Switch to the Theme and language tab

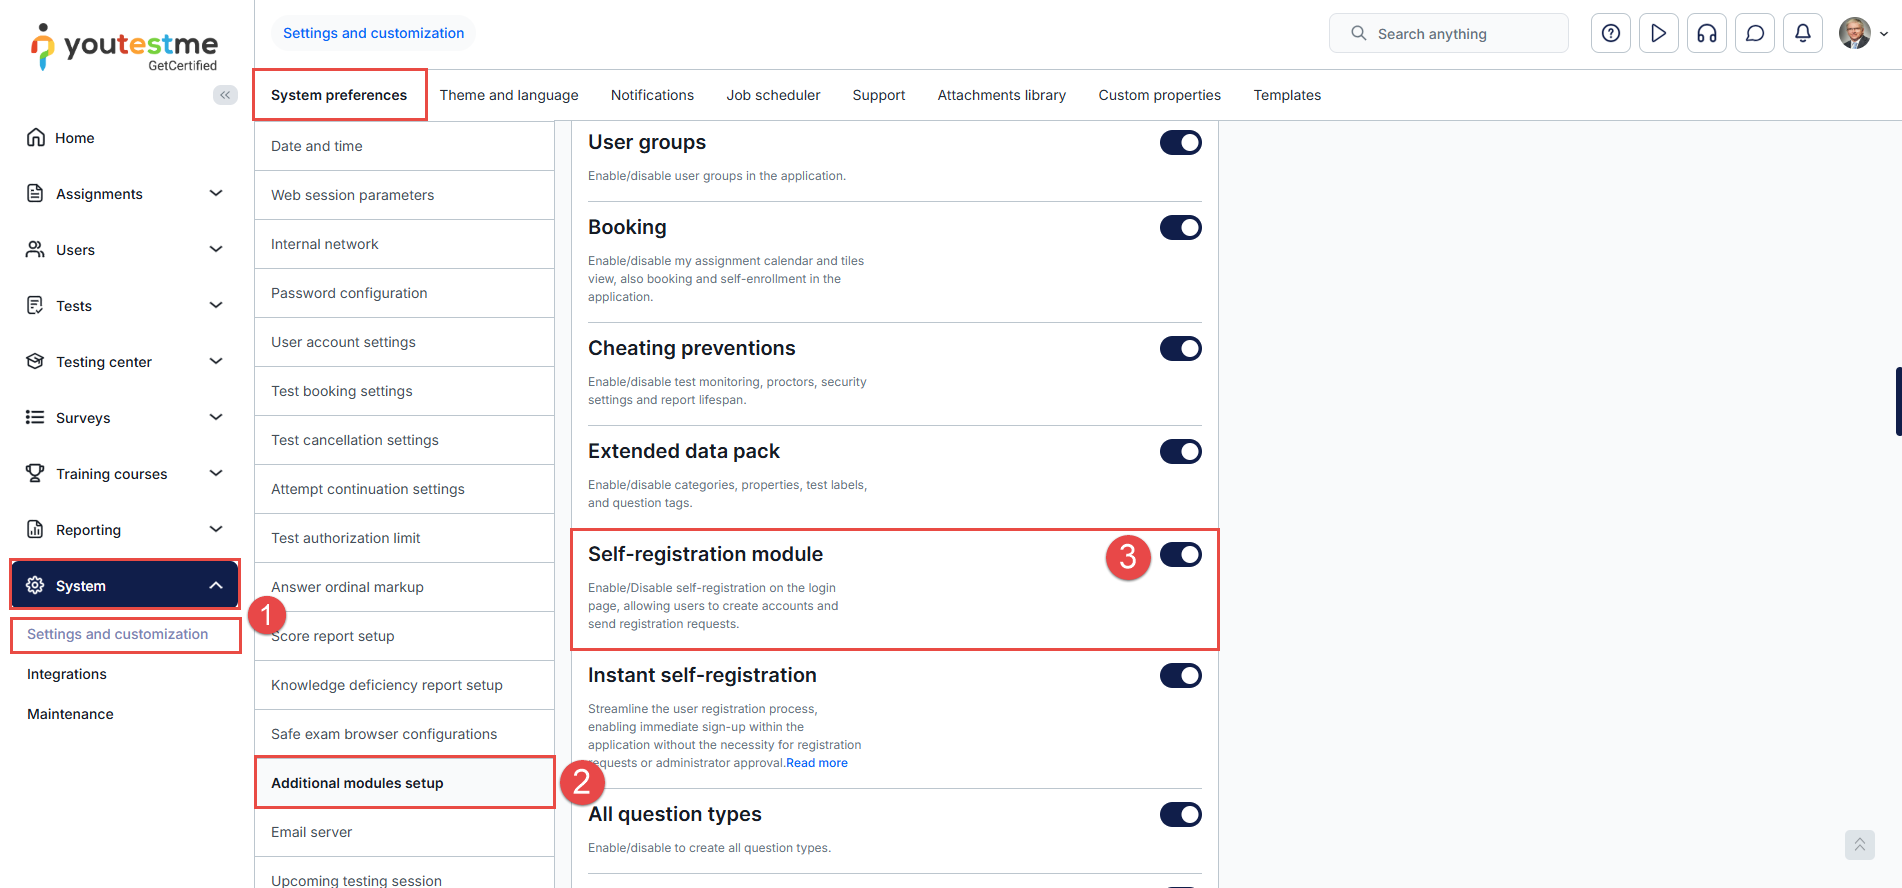[509, 95]
